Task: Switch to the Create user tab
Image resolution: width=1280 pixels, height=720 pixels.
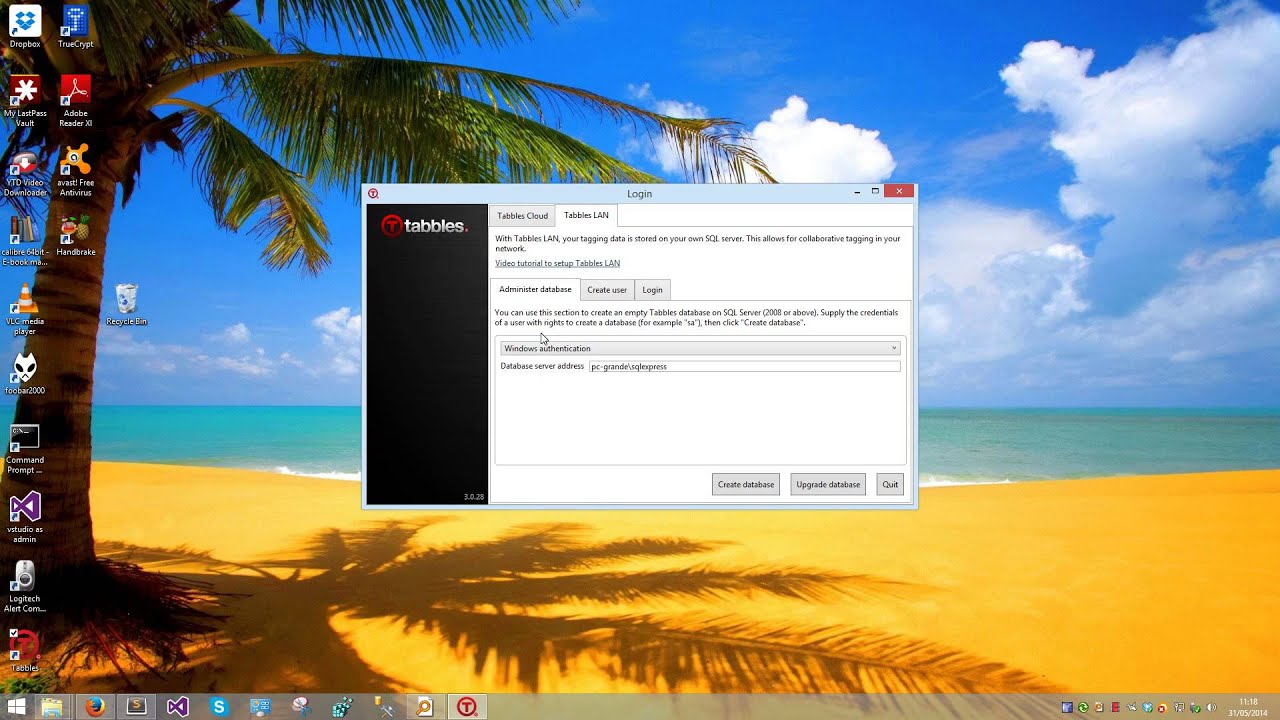Action: coord(607,290)
